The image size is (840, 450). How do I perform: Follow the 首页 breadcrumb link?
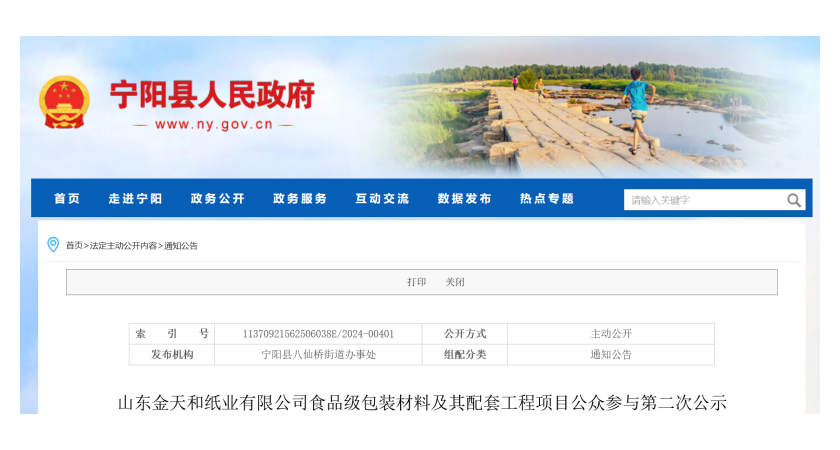[74, 246]
